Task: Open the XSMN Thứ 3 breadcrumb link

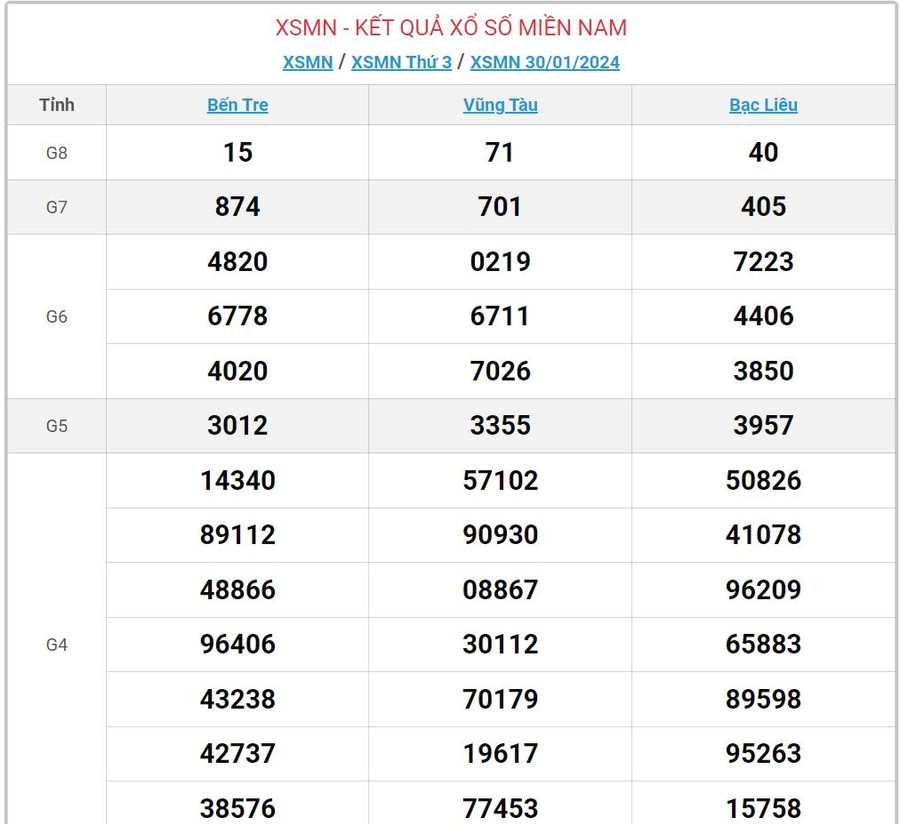Action: coord(401,62)
